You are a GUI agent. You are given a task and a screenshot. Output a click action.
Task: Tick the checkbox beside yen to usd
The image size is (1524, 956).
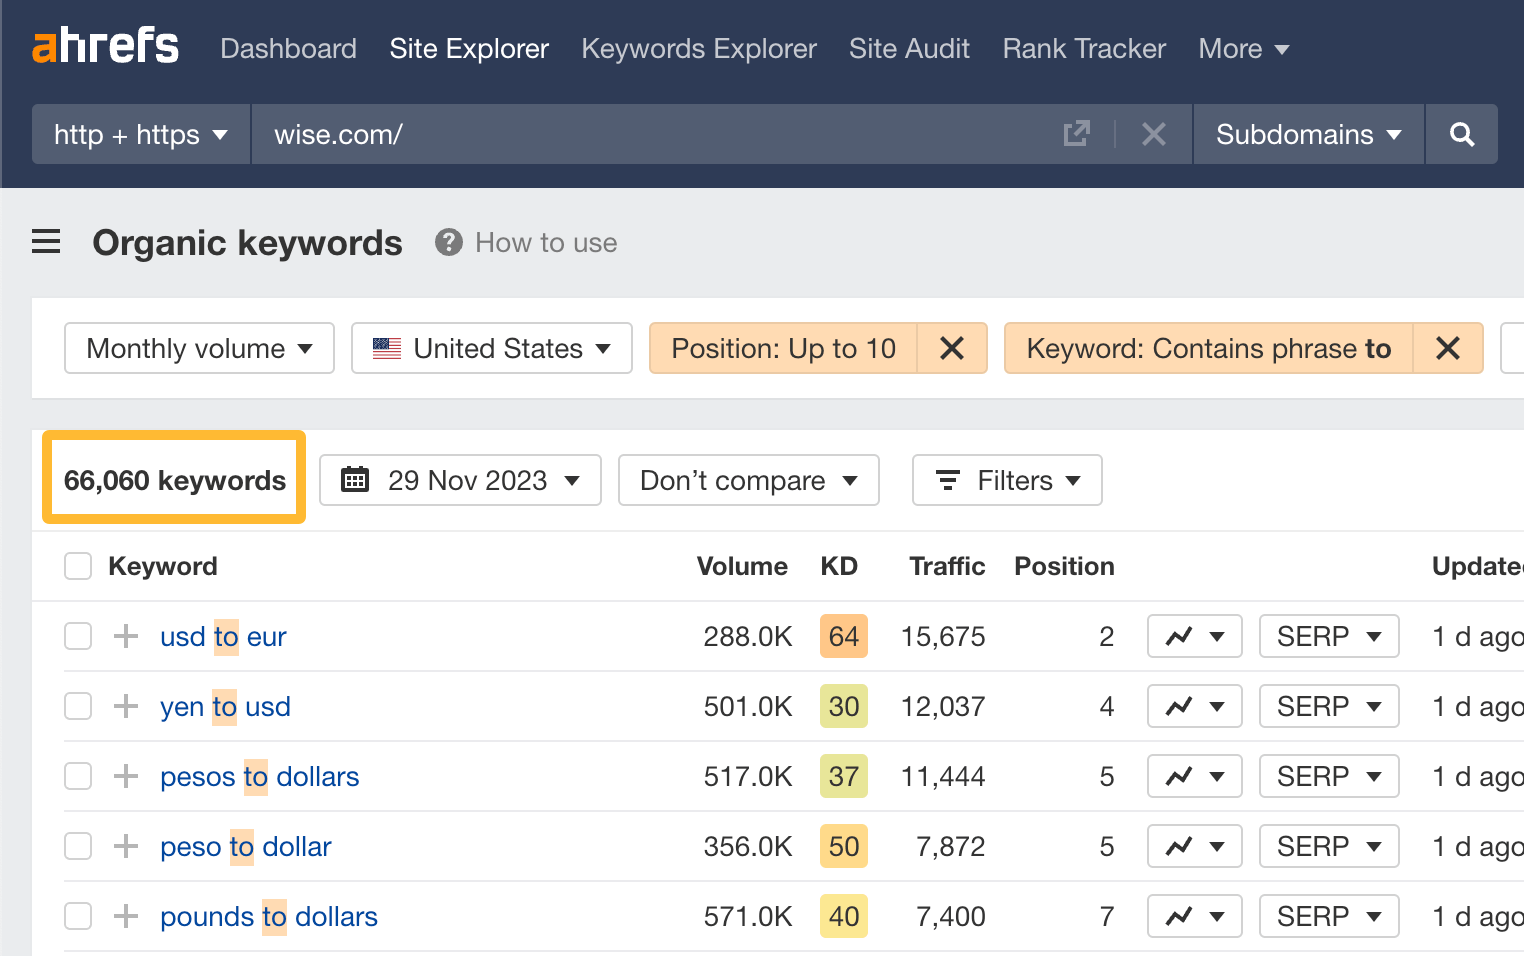[77, 706]
